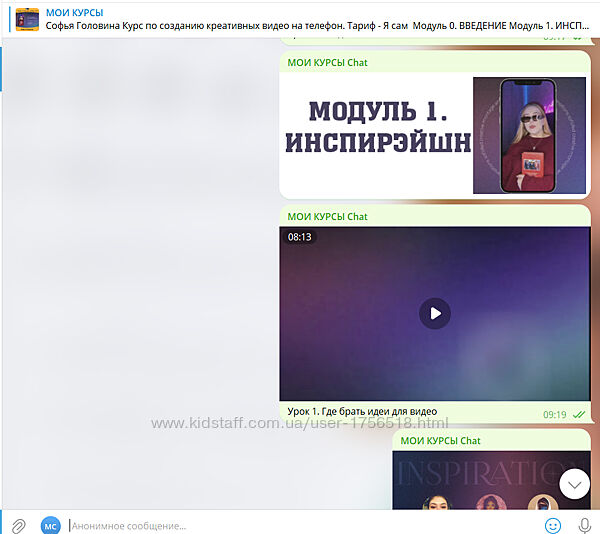Open the emoji picker smiley icon
The height and width of the screenshot is (534, 600).
pos(552,525)
